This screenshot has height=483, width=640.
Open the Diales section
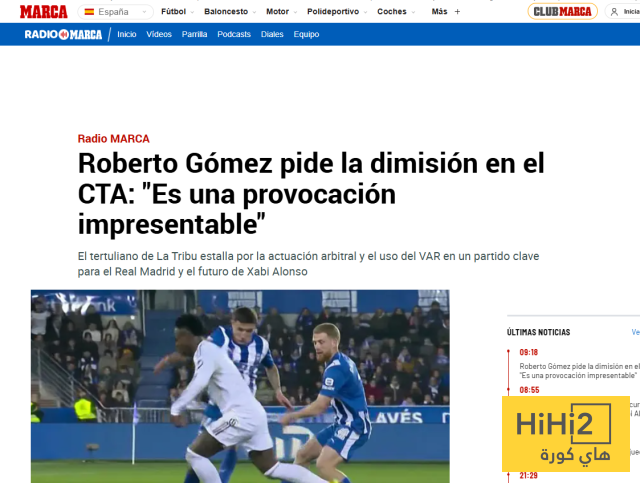(x=272, y=34)
